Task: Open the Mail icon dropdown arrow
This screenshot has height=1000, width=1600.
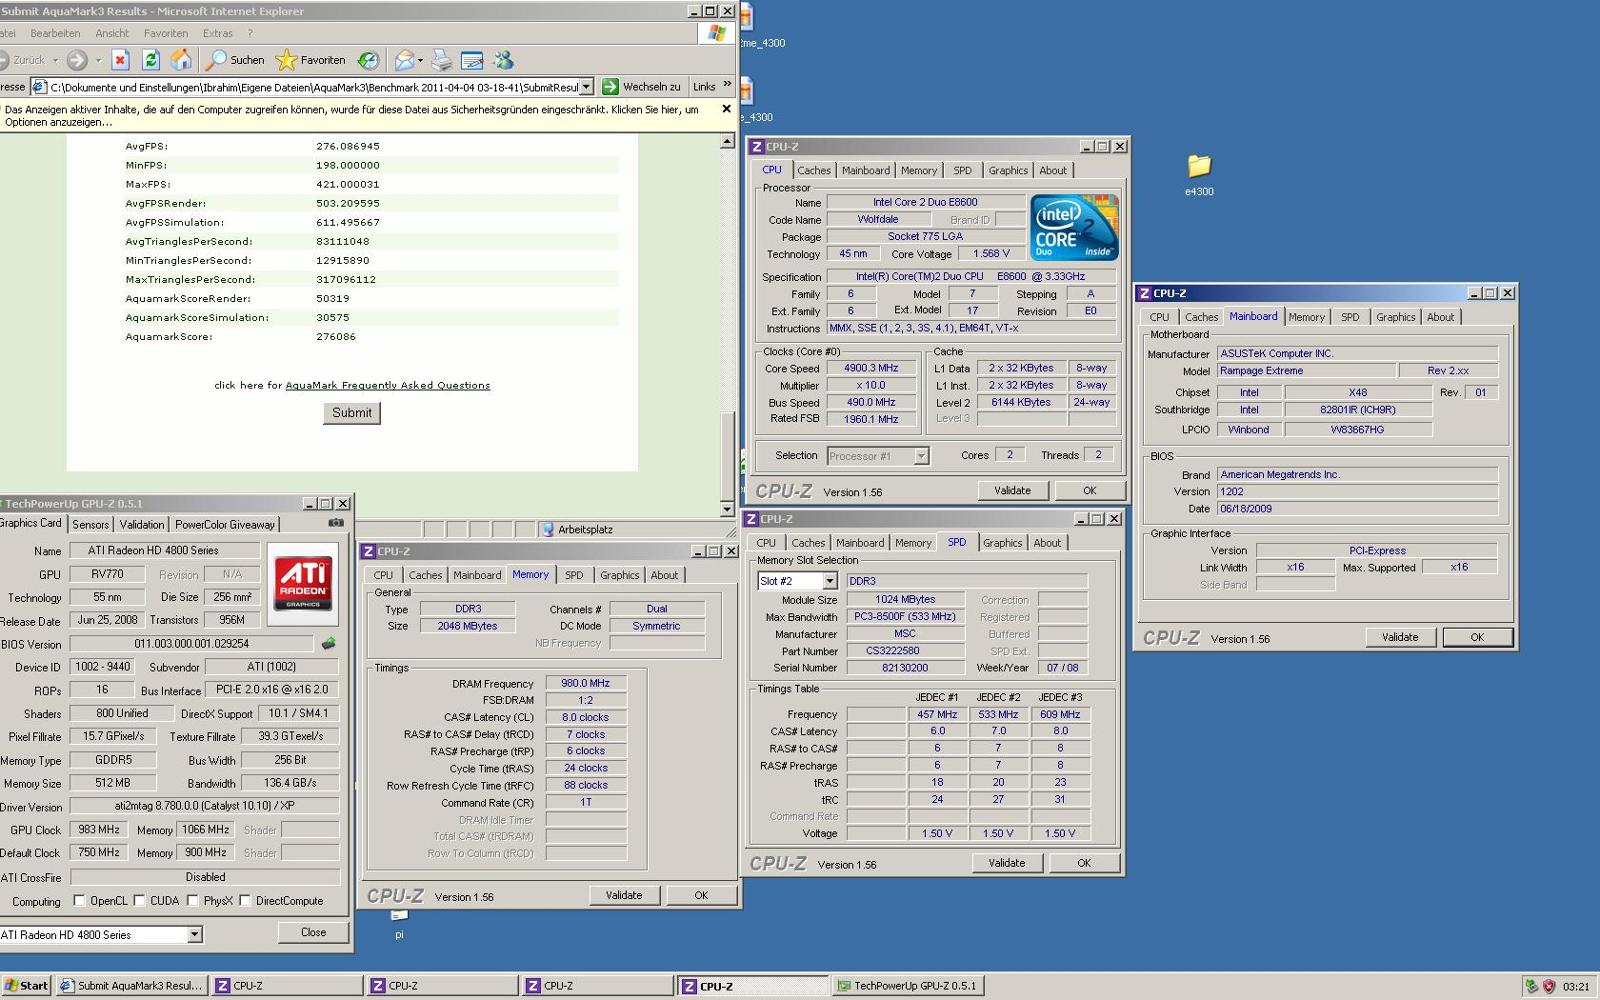Action: [x=420, y=60]
